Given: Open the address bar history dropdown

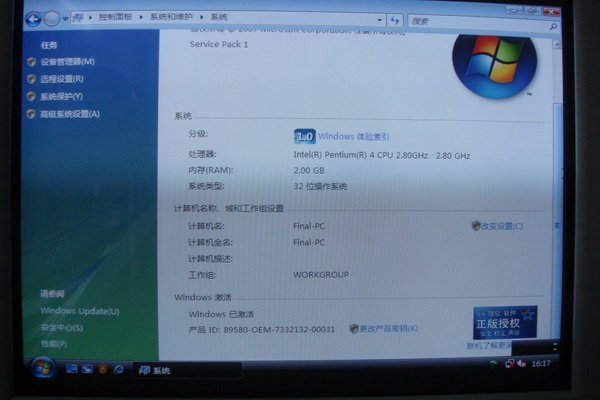Looking at the screenshot, I should (379, 20).
